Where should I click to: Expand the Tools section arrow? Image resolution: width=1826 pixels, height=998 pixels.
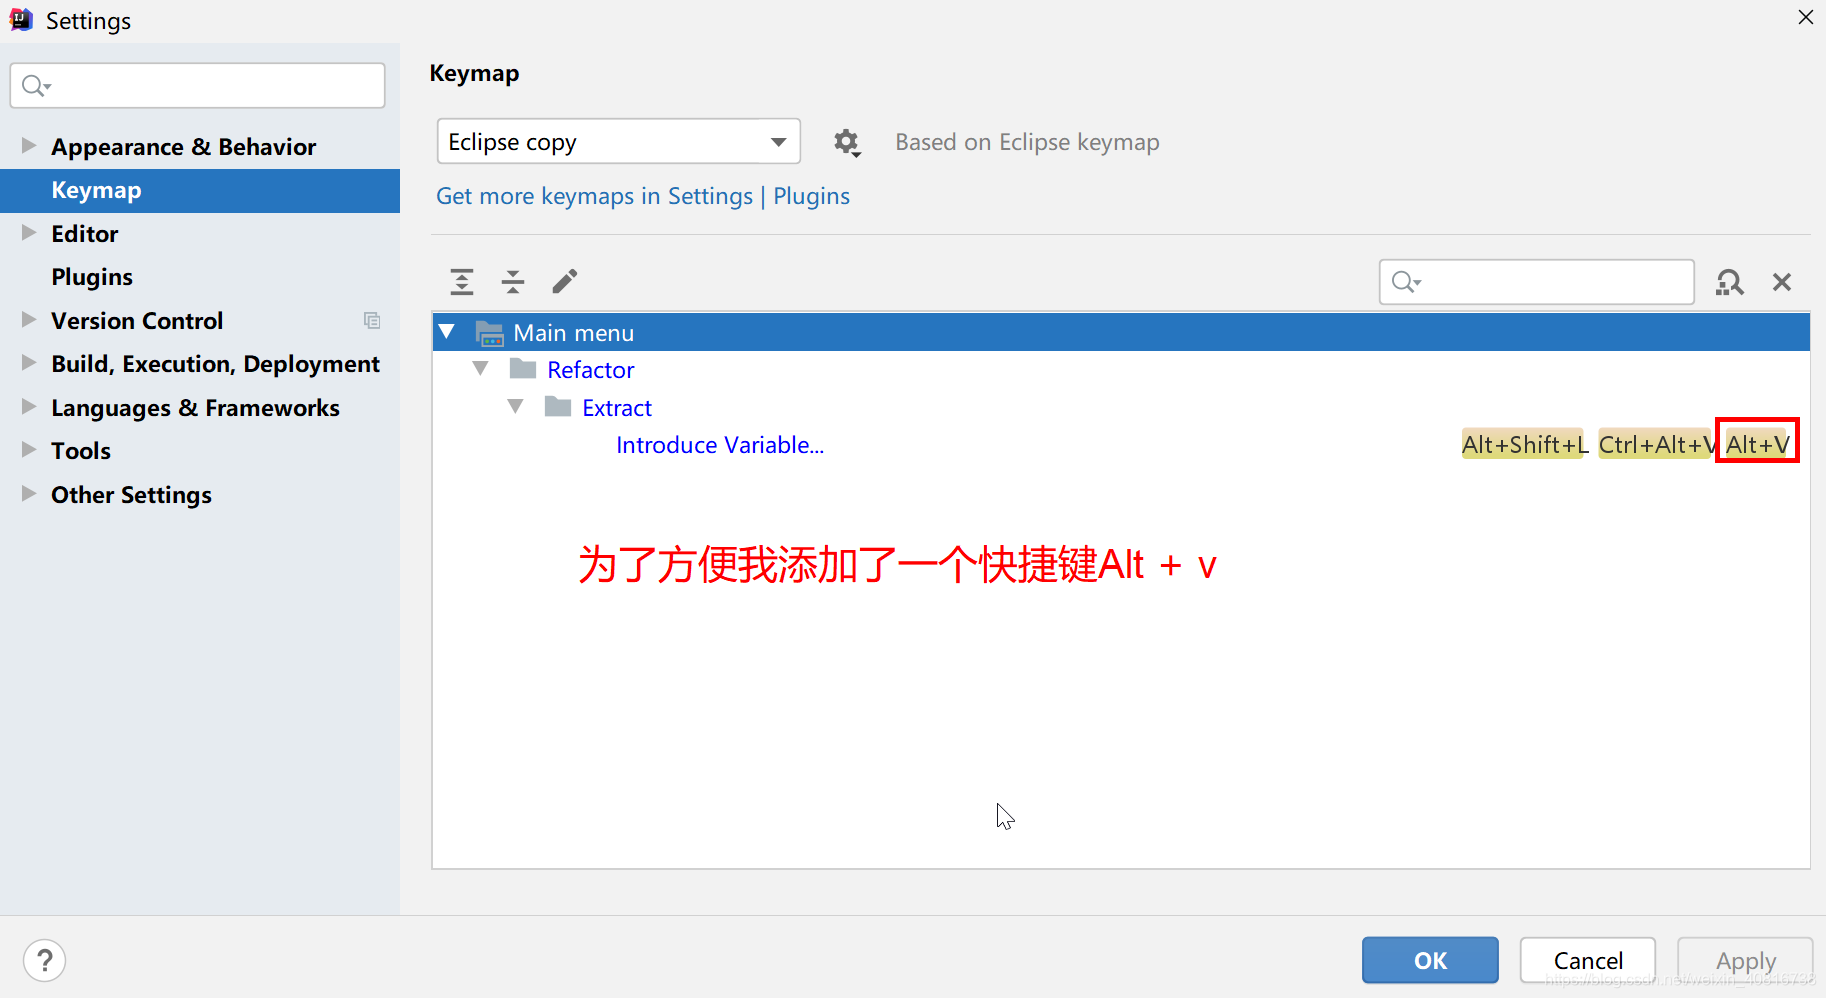point(29,450)
